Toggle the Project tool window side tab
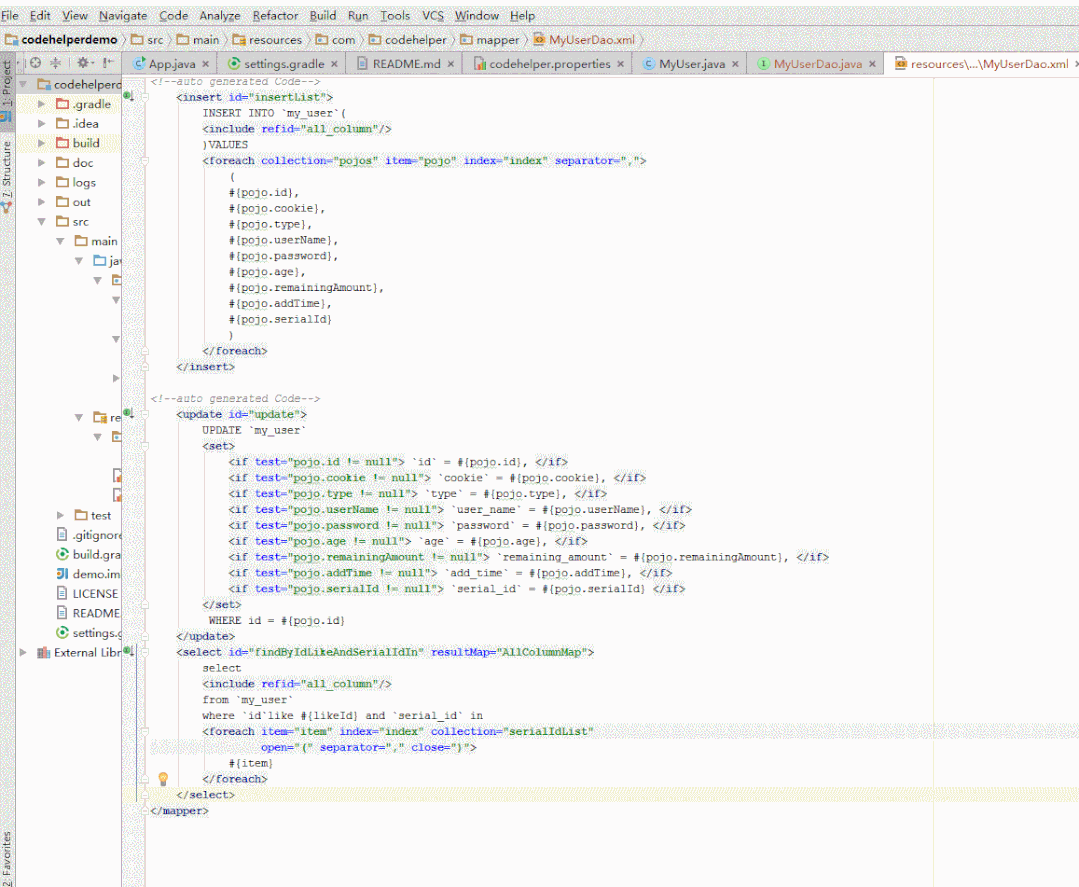Image resolution: width=1079 pixels, height=887 pixels. click(7, 90)
